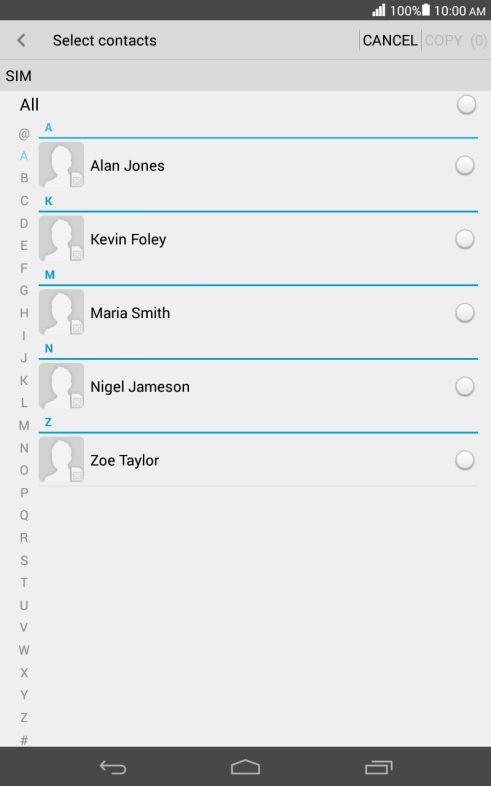
Task: Jump to letter Z in alphabet index
Action: [24, 717]
